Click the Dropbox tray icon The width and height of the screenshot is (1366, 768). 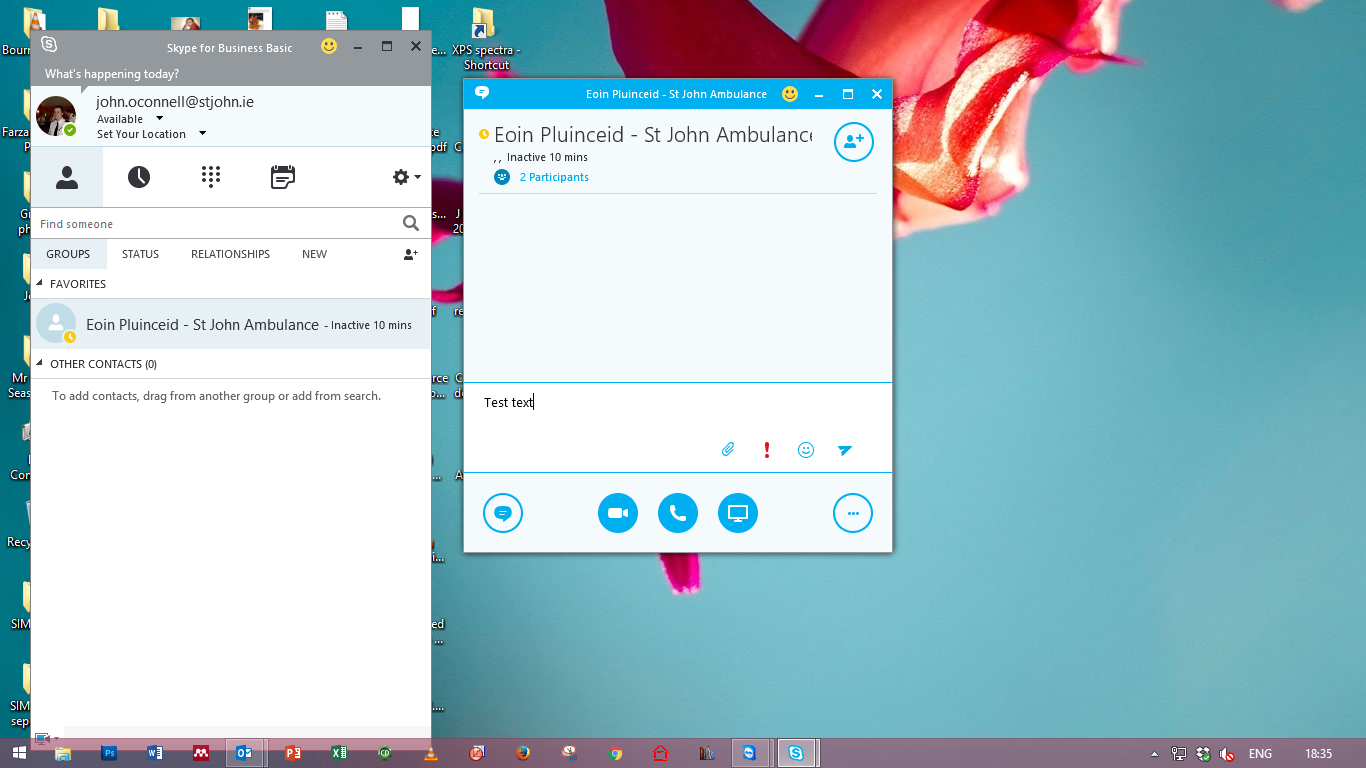pyautogui.click(x=1203, y=754)
